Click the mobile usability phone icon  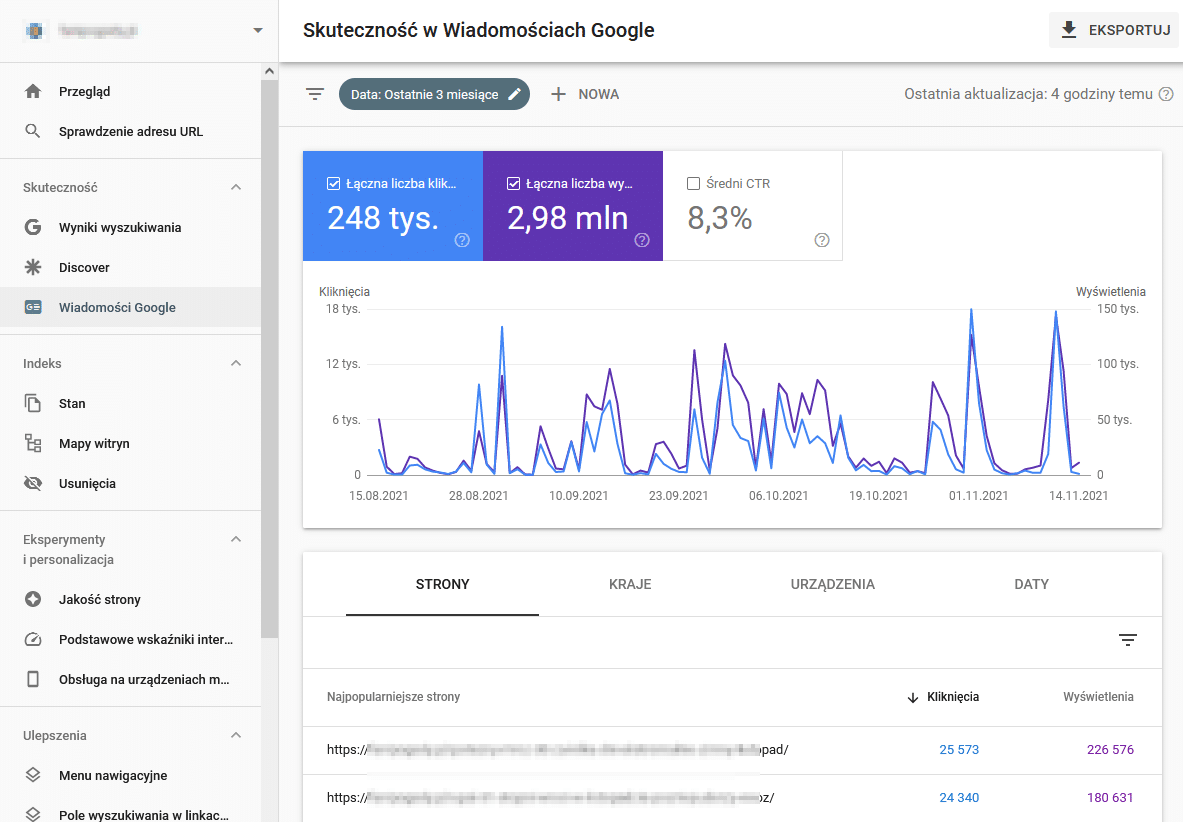tap(33, 679)
